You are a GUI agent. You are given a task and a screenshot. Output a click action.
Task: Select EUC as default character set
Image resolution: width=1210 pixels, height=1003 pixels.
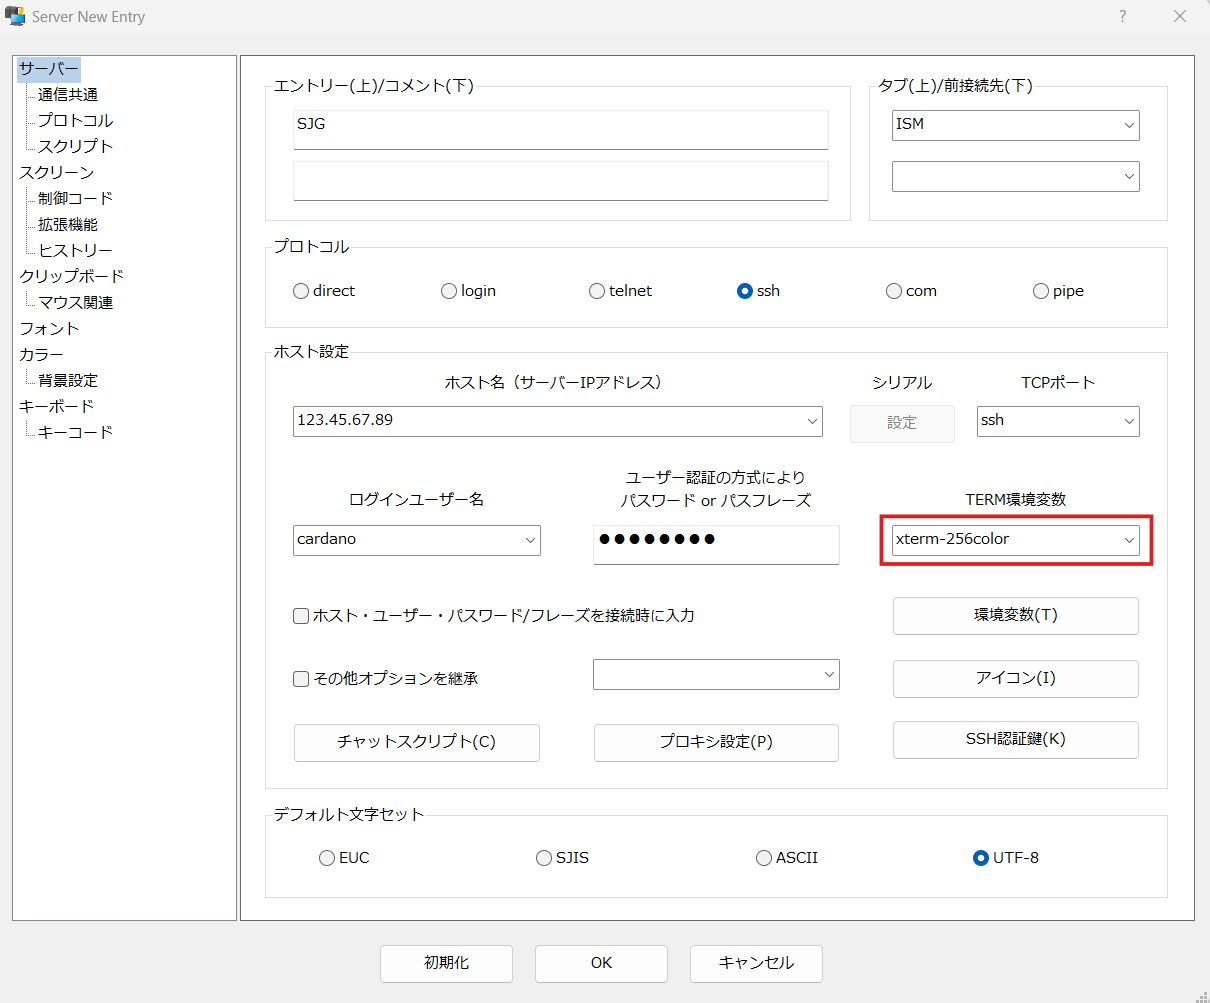click(x=327, y=858)
